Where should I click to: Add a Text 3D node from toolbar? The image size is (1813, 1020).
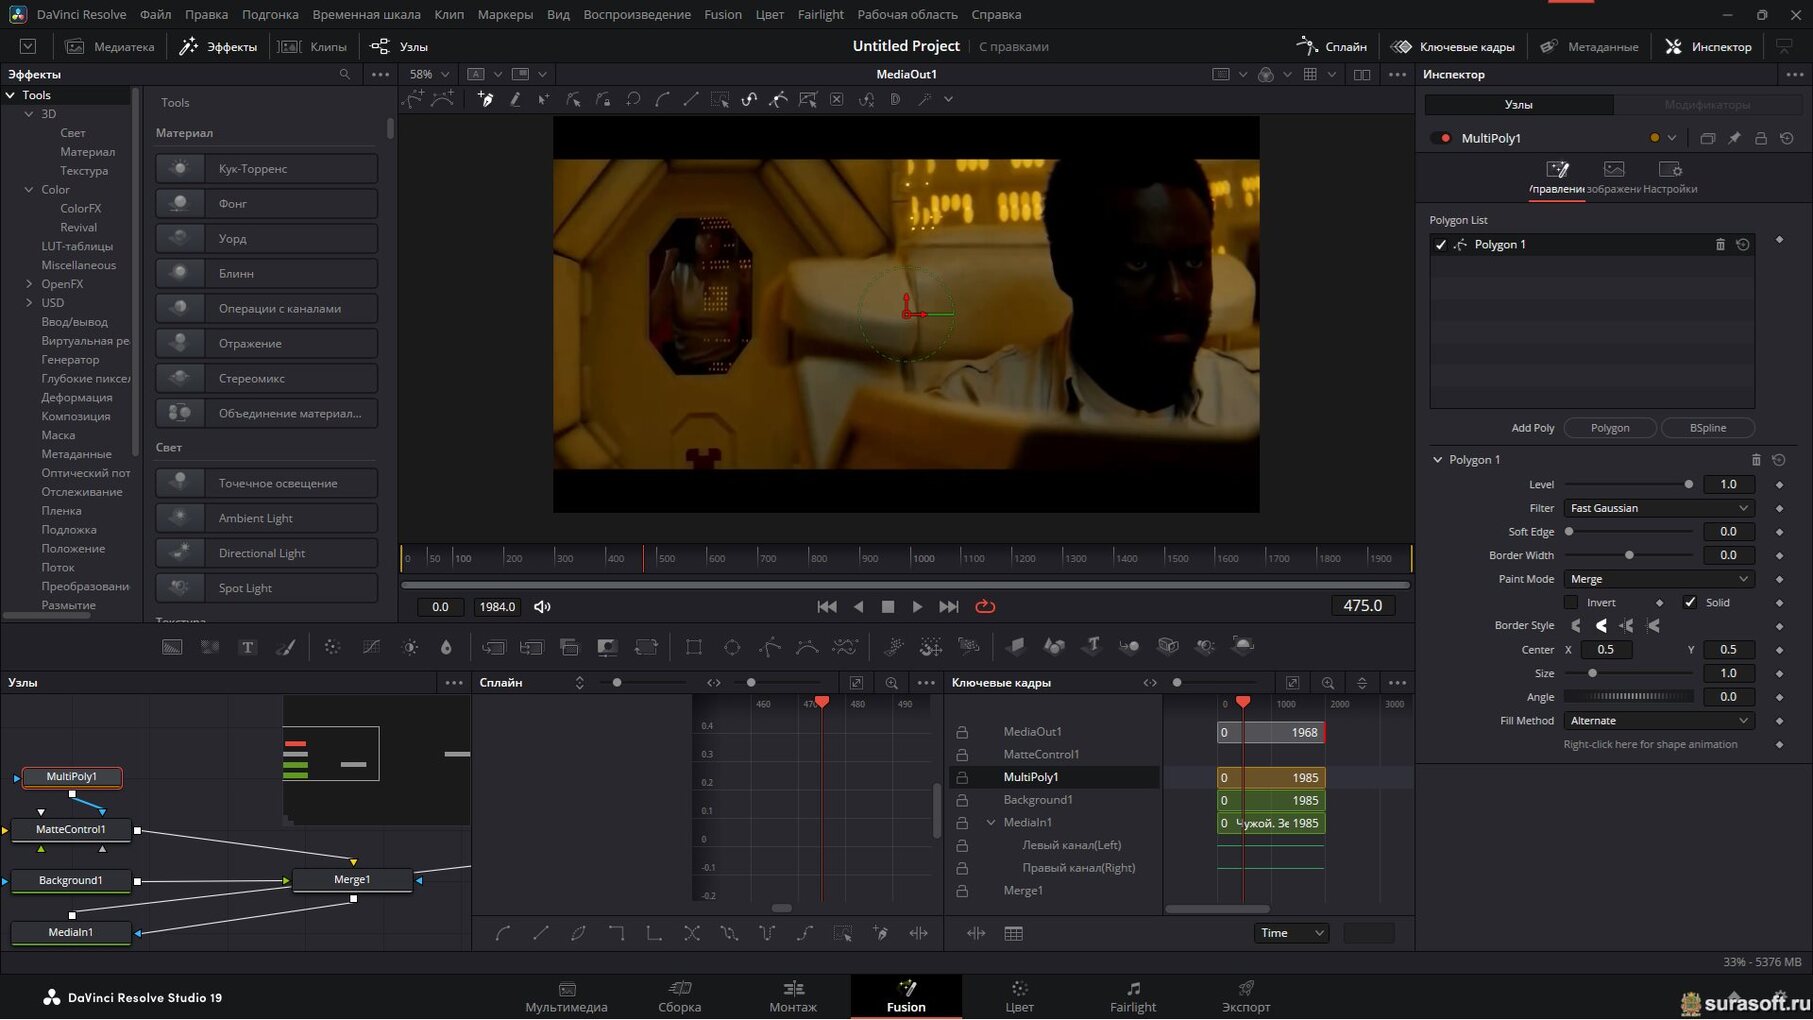point(1092,646)
